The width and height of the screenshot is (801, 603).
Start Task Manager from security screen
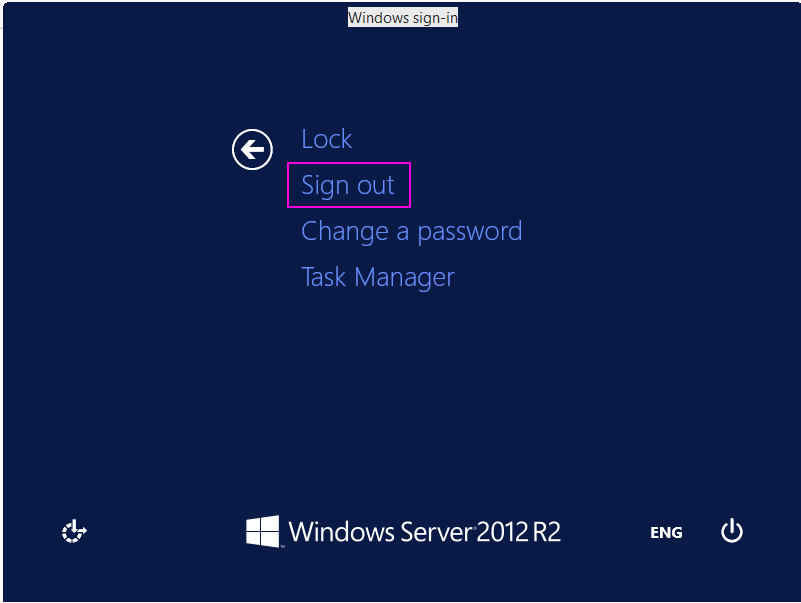pyautogui.click(x=378, y=277)
